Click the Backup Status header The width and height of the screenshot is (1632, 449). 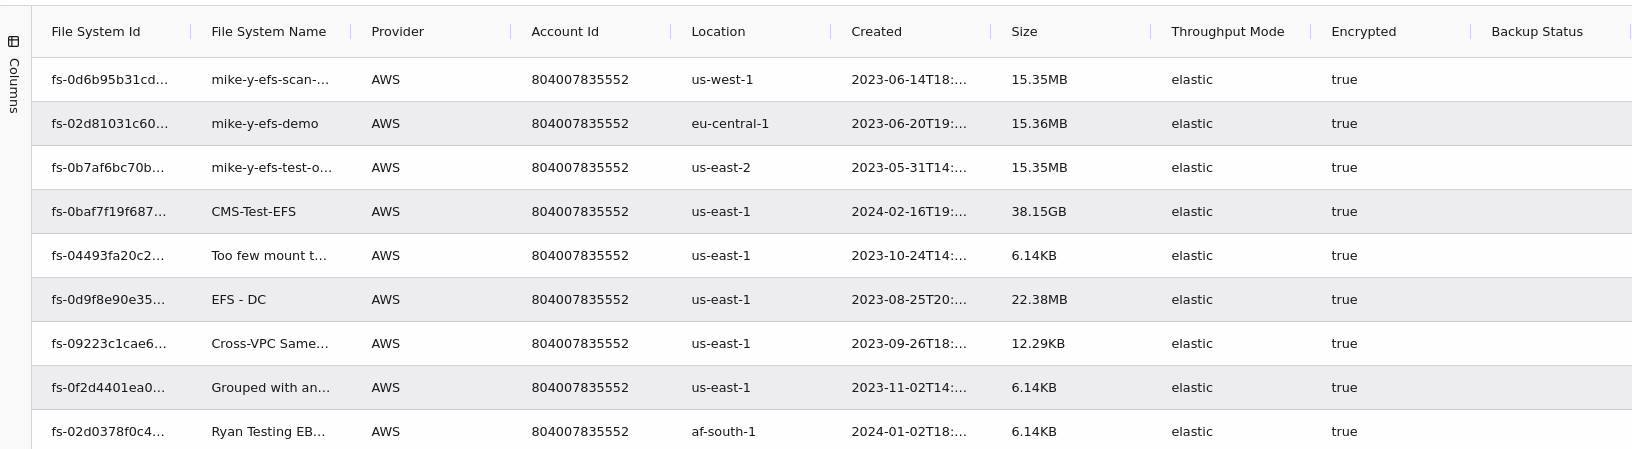click(1536, 32)
